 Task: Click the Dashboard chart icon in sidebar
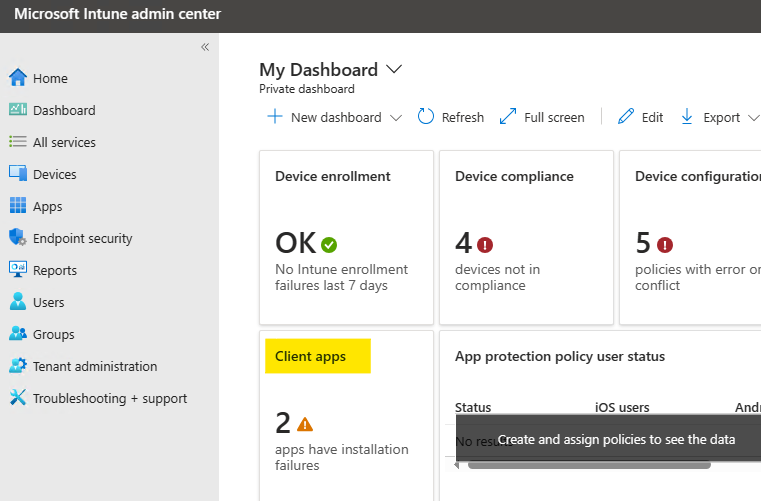[18, 109]
